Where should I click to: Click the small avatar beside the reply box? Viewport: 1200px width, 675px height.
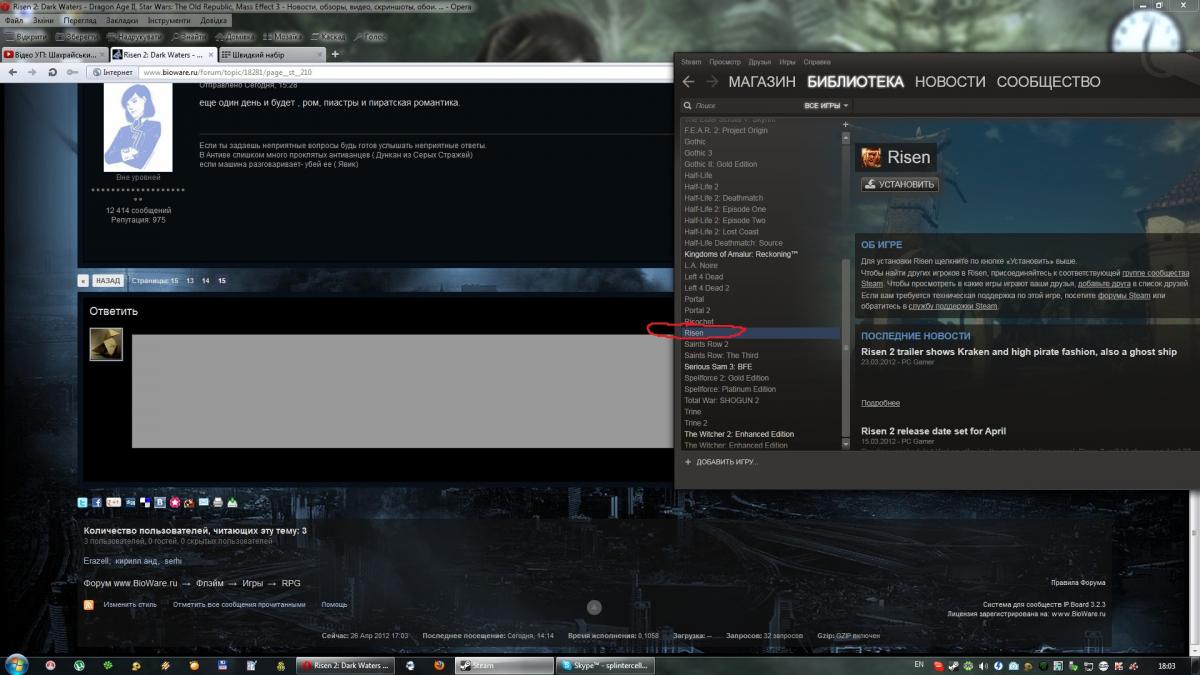click(x=106, y=344)
